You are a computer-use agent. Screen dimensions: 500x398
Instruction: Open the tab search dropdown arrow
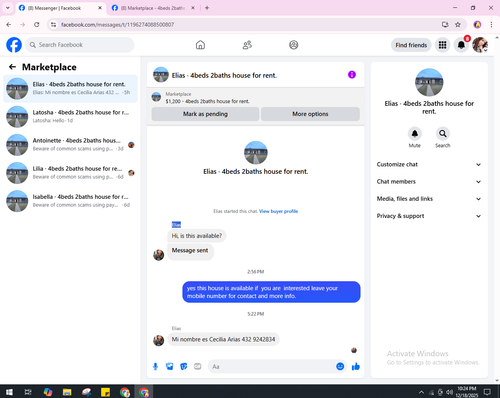point(8,8)
